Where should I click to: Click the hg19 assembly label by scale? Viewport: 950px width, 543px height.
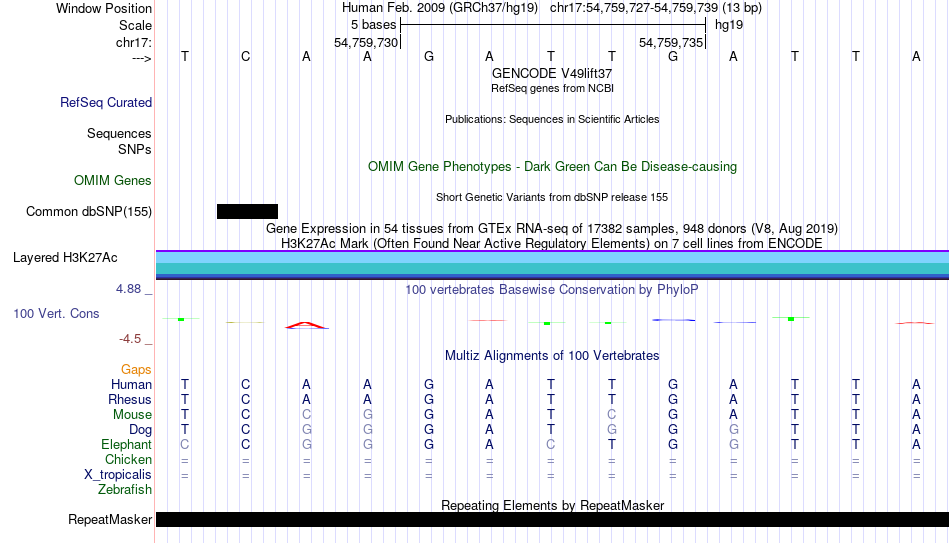click(729, 25)
